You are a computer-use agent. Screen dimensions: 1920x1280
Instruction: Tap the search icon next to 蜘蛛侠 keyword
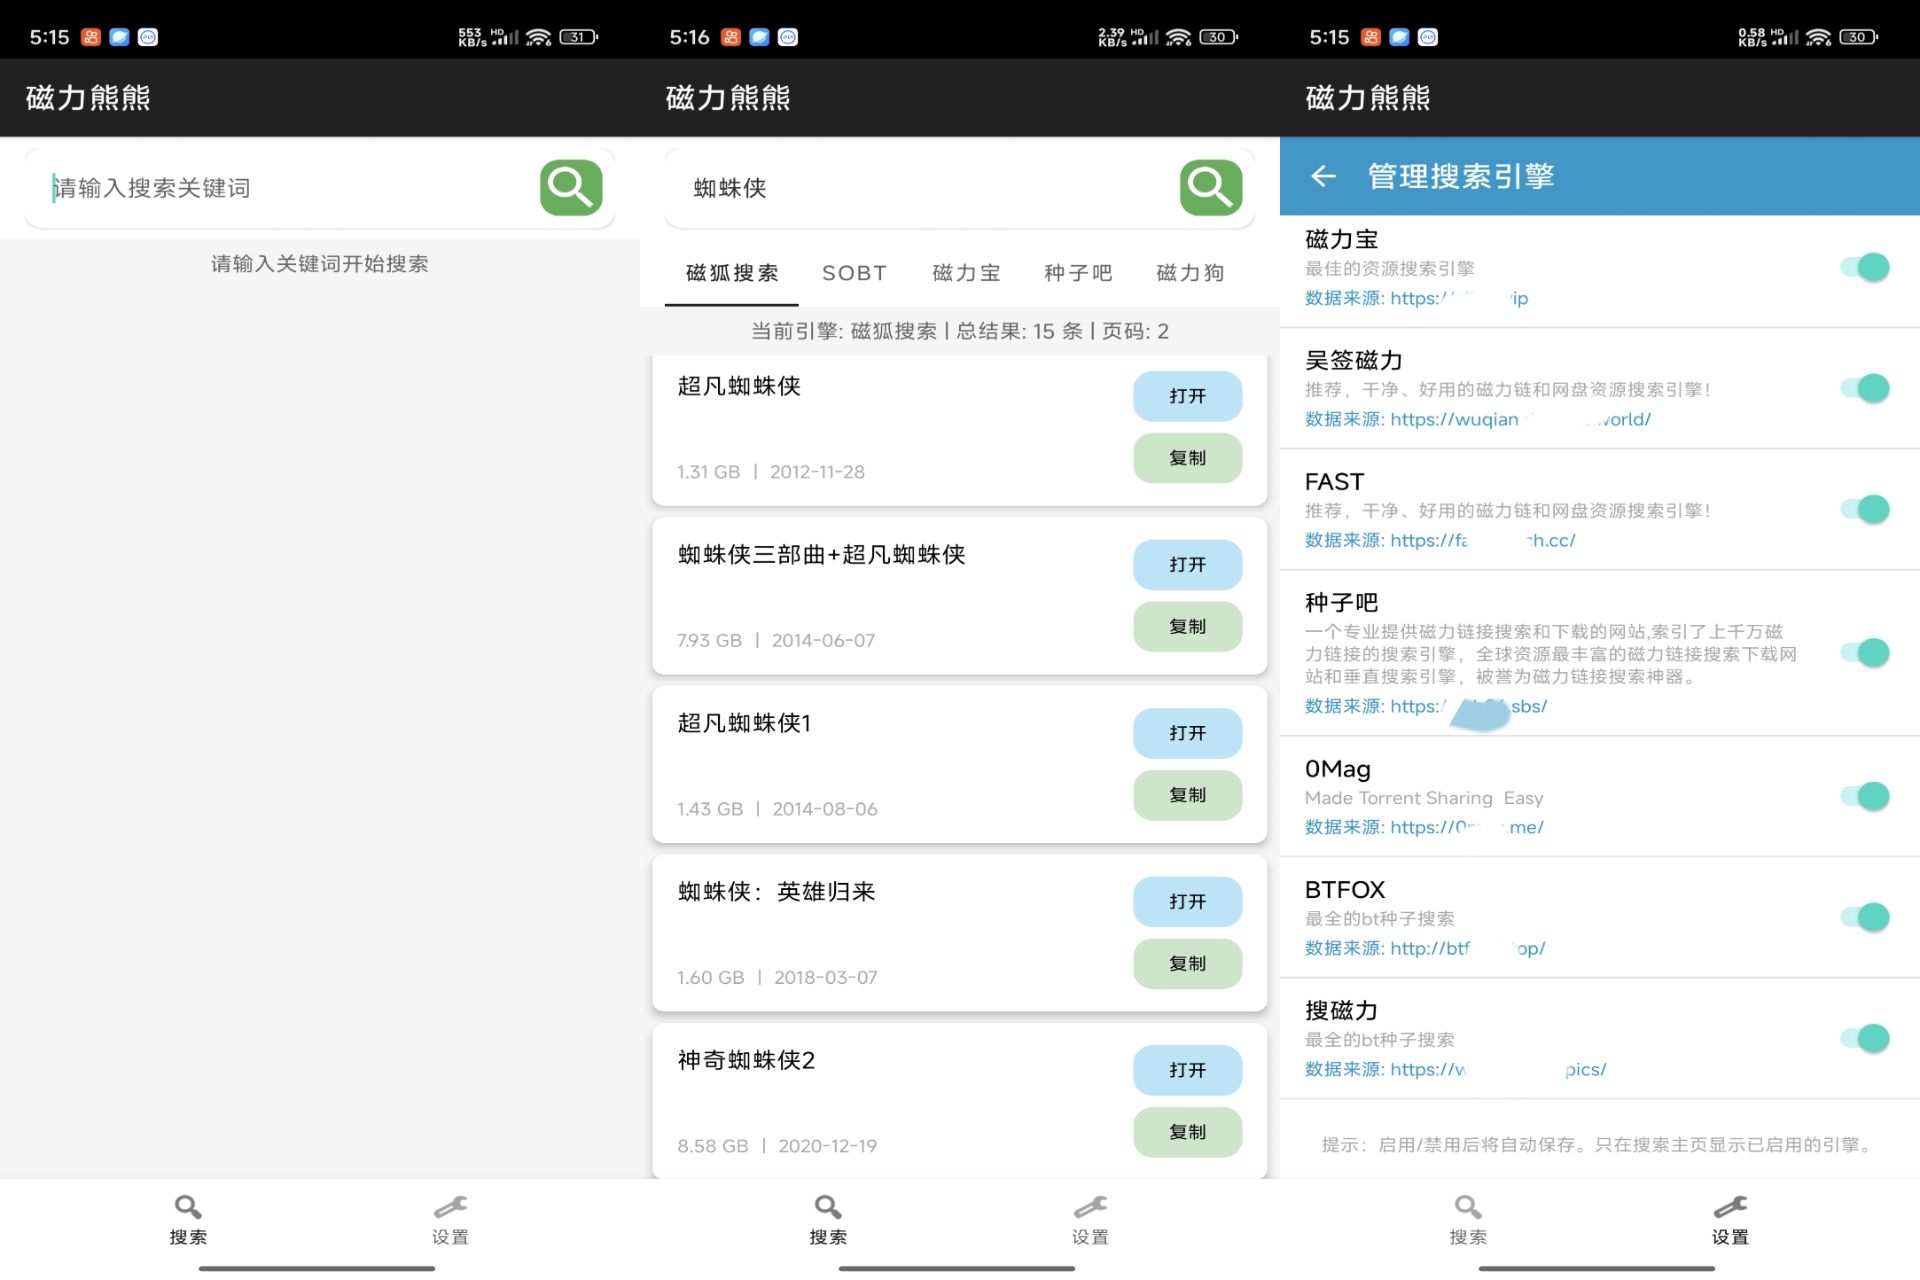1209,188
